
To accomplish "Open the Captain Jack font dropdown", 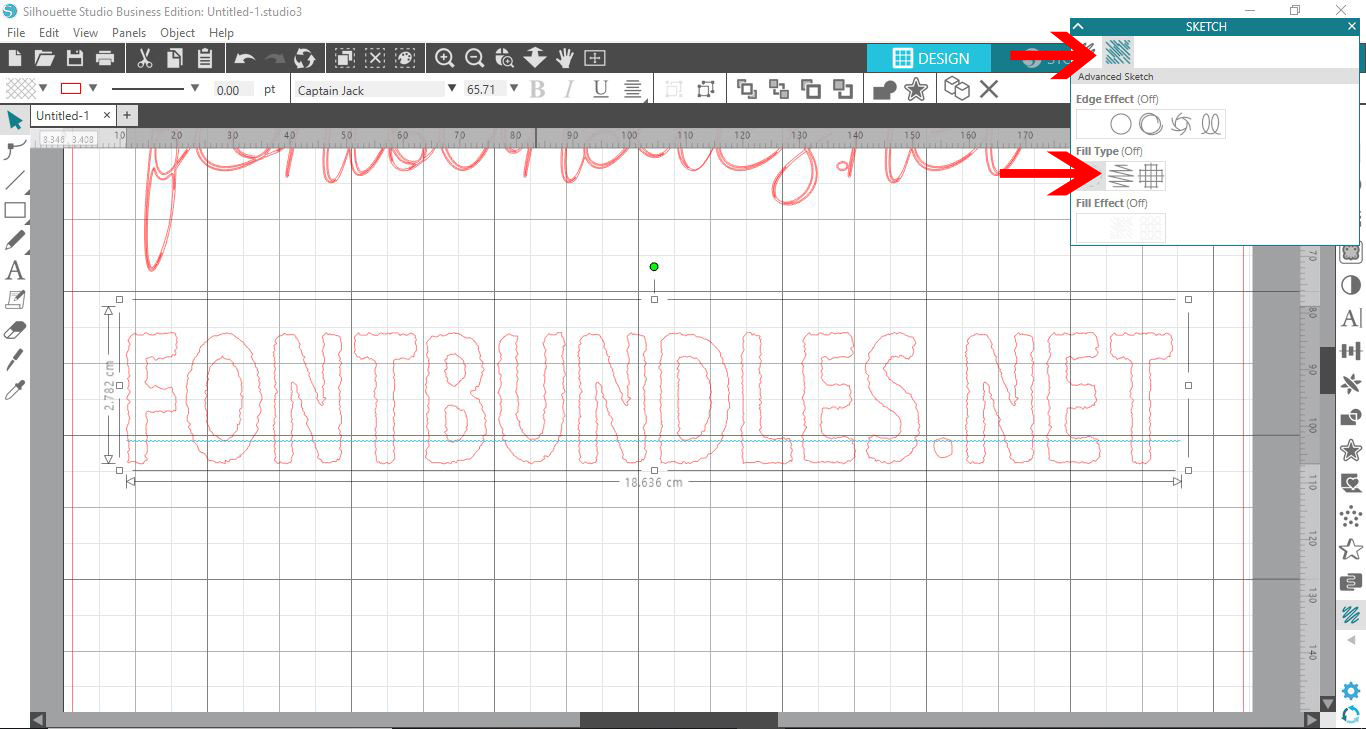I will pyautogui.click(x=451, y=88).
